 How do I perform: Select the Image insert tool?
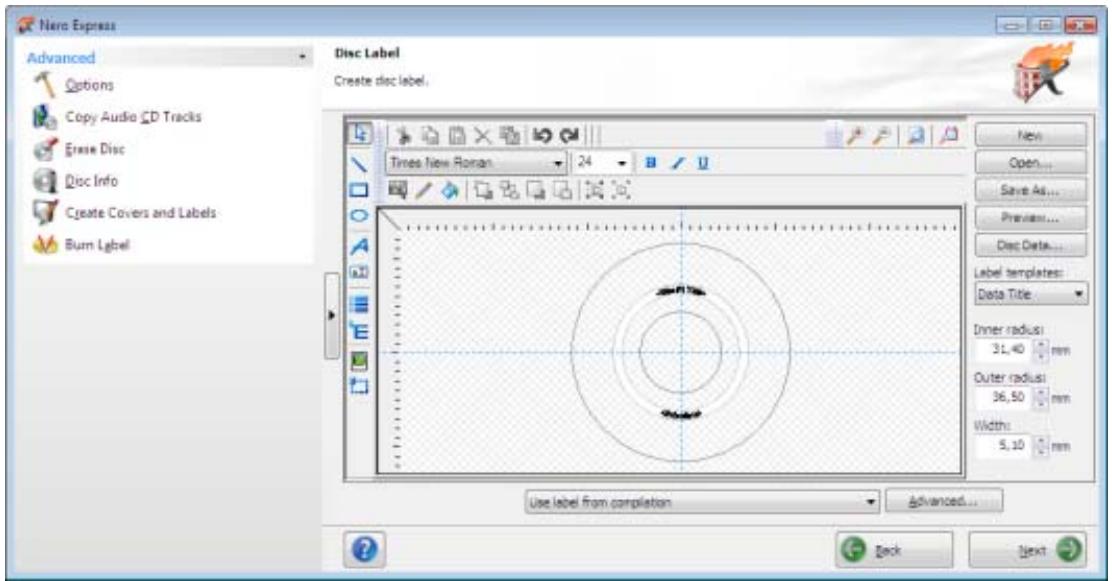point(360,360)
